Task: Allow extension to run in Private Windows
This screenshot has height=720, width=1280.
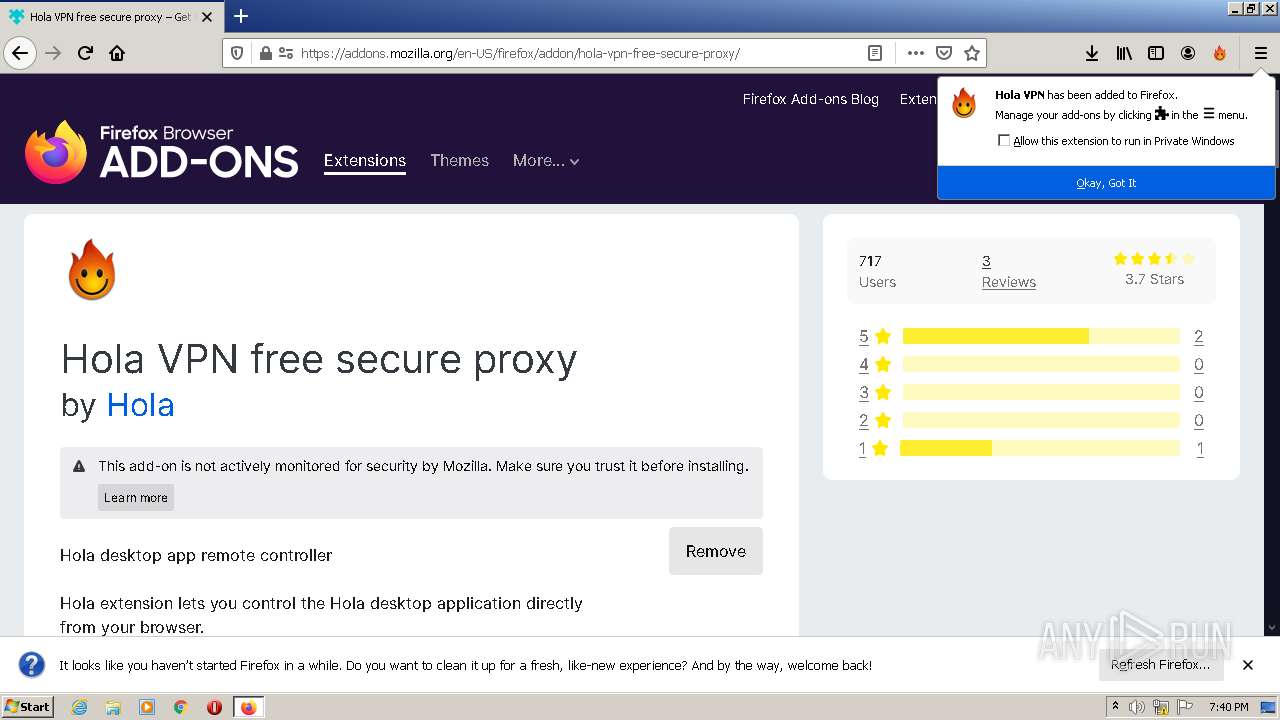Action: click(1004, 141)
